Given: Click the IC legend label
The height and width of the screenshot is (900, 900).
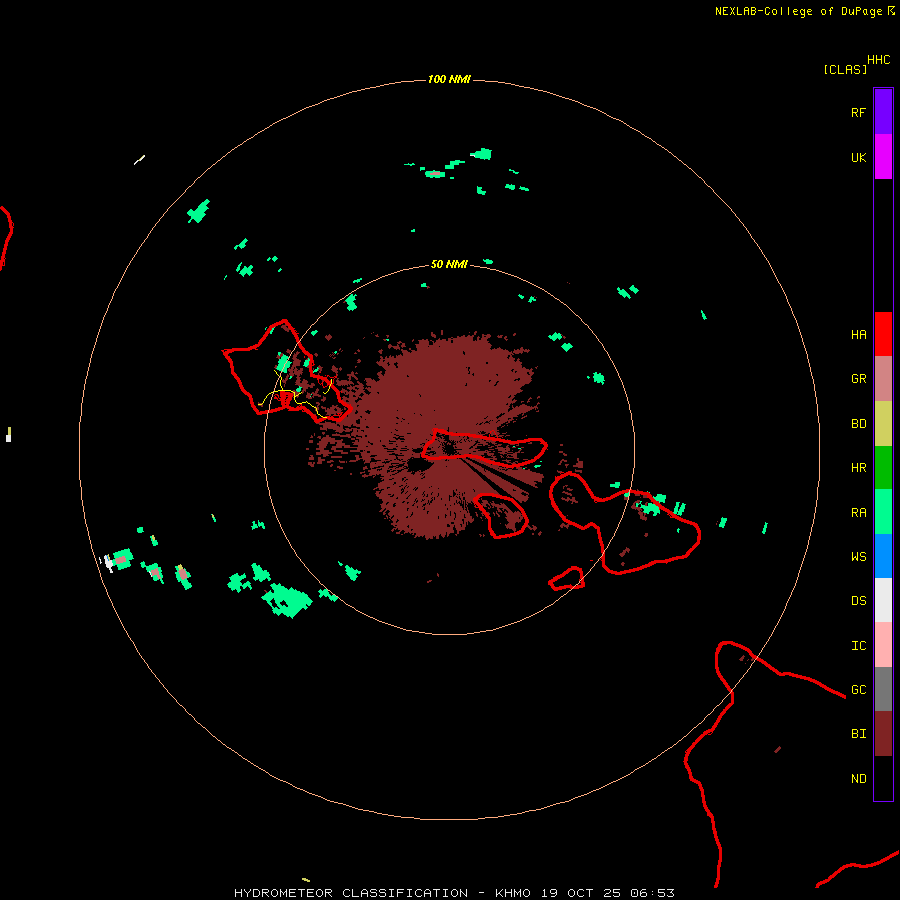Looking at the screenshot, I should (x=858, y=646).
